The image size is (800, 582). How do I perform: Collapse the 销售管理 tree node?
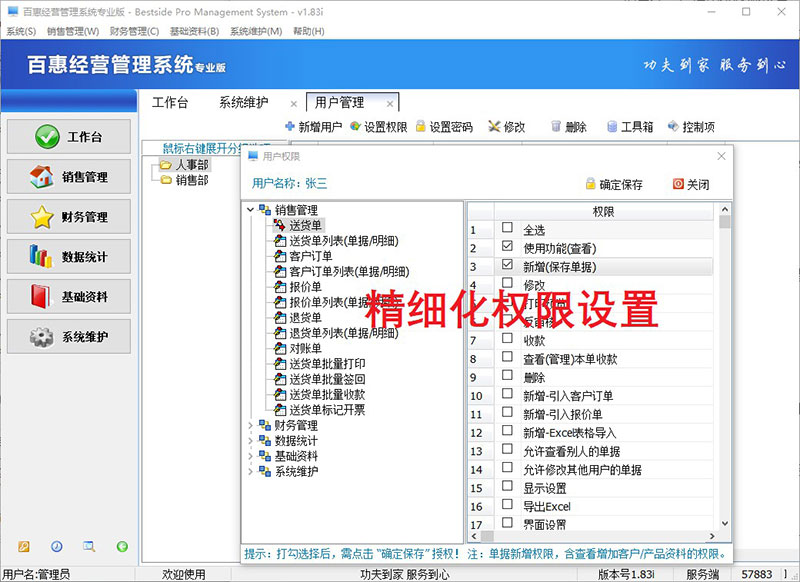click(x=251, y=210)
